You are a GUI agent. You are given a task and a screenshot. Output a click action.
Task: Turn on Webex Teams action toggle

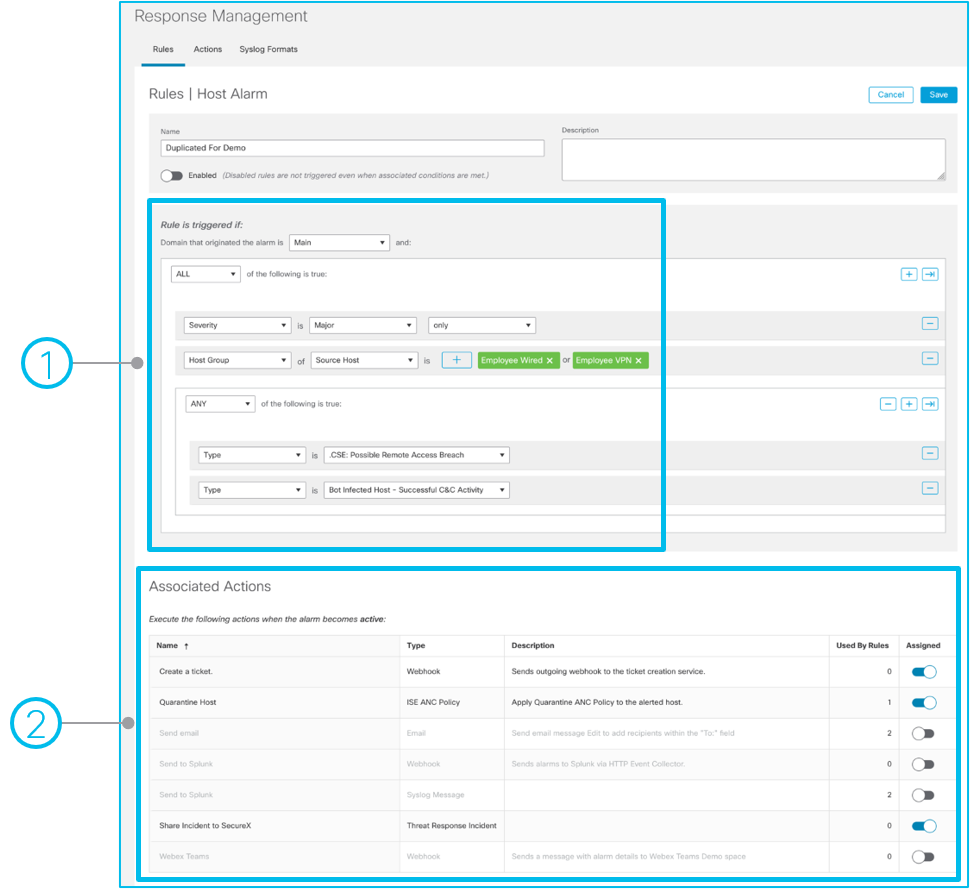[923, 856]
